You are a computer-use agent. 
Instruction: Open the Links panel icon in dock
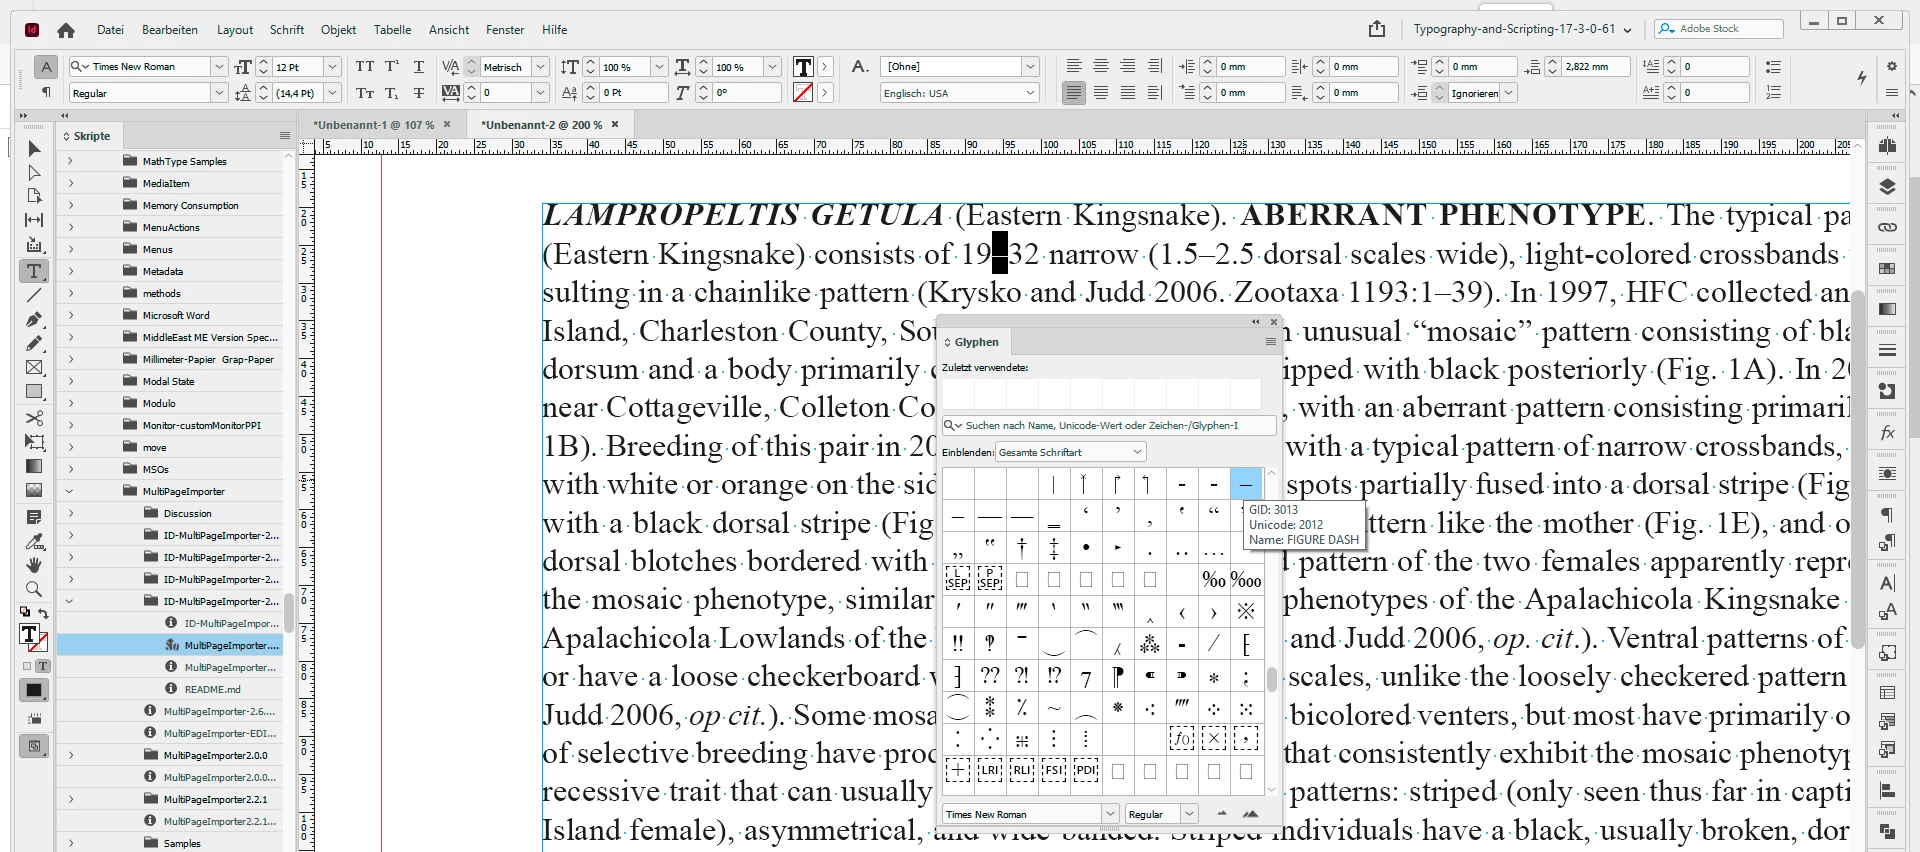click(1887, 227)
